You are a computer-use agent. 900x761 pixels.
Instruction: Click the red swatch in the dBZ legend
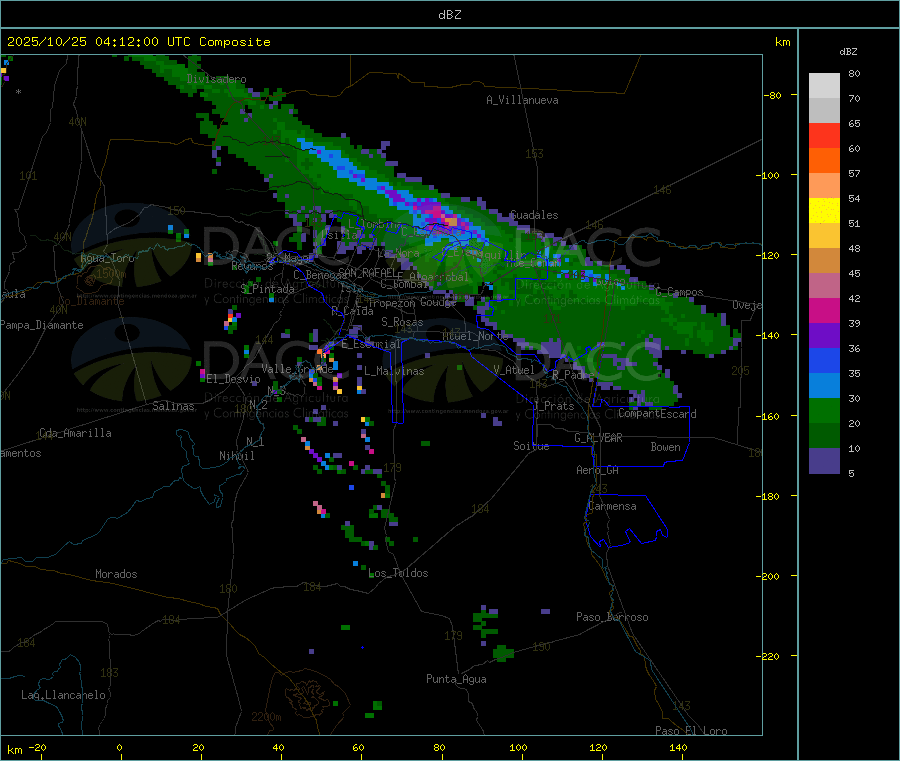824,135
